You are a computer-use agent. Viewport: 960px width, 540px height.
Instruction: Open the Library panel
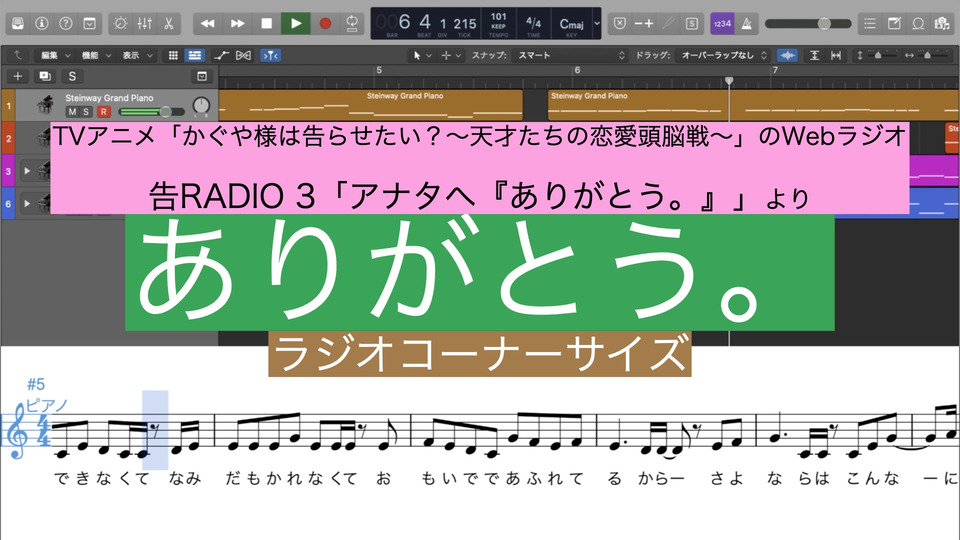point(18,23)
